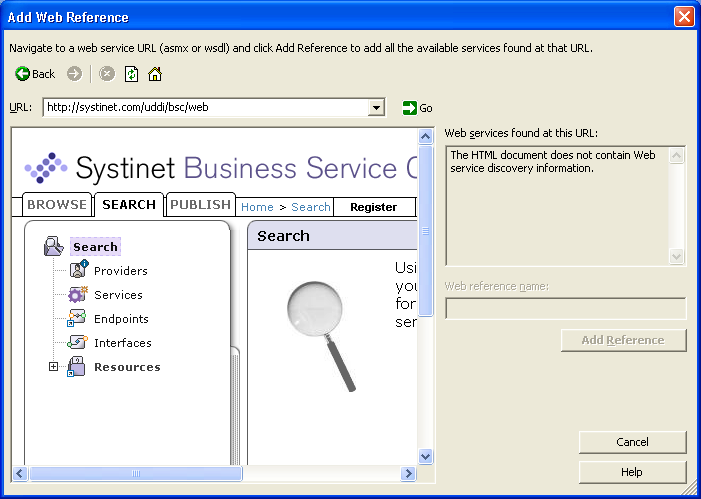Viewport: 701px width, 499px height.
Task: Click the Services gear icon
Action: click(78, 294)
